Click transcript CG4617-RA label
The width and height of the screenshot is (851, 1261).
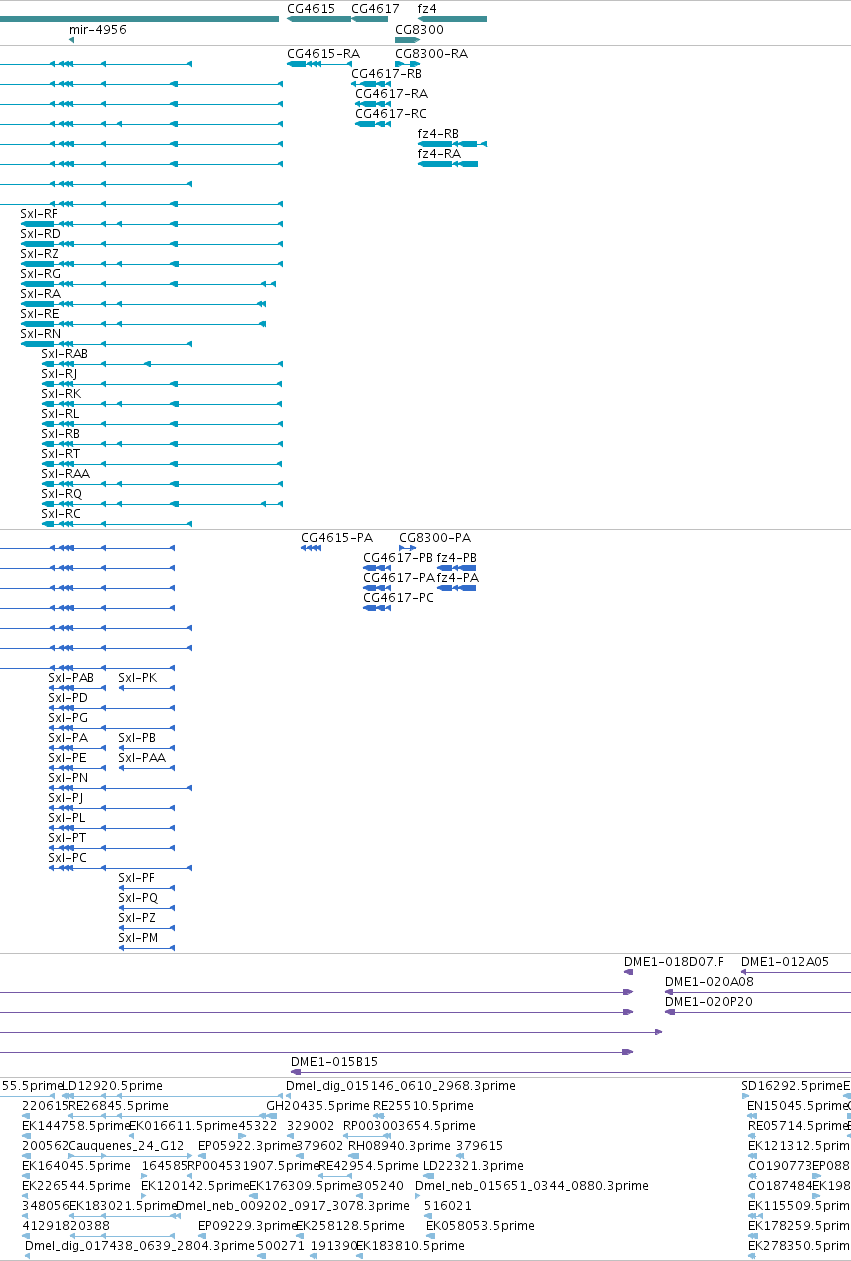coord(391,94)
